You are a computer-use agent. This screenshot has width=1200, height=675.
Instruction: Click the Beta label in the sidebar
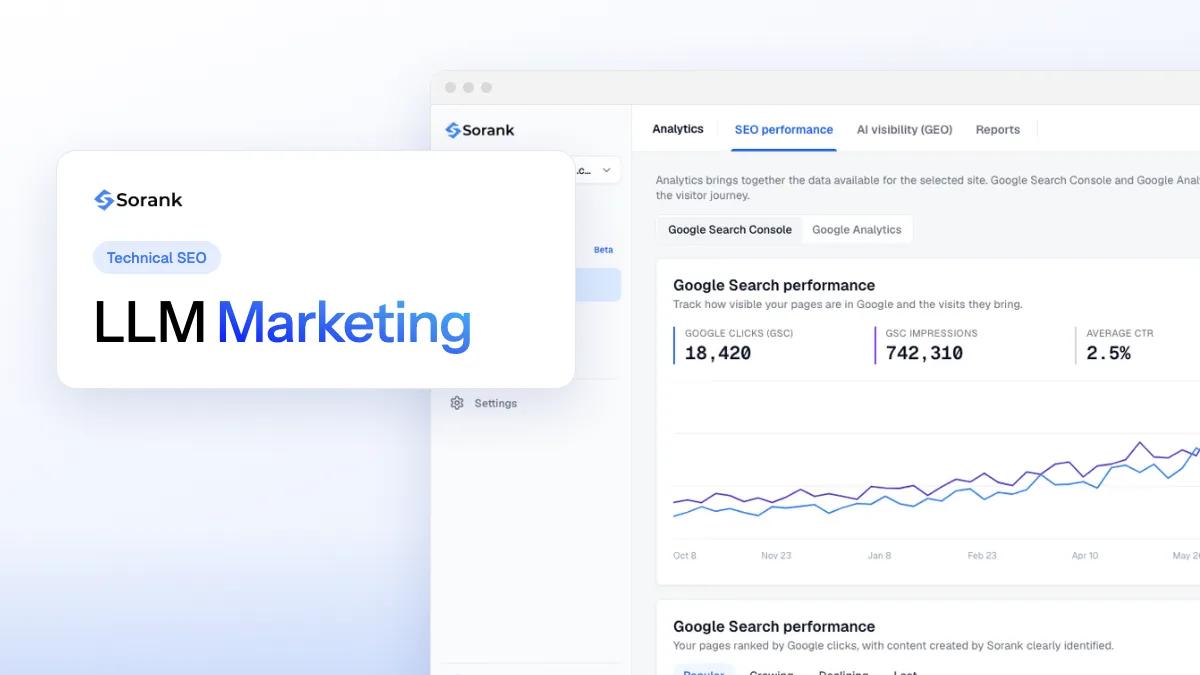pos(603,250)
